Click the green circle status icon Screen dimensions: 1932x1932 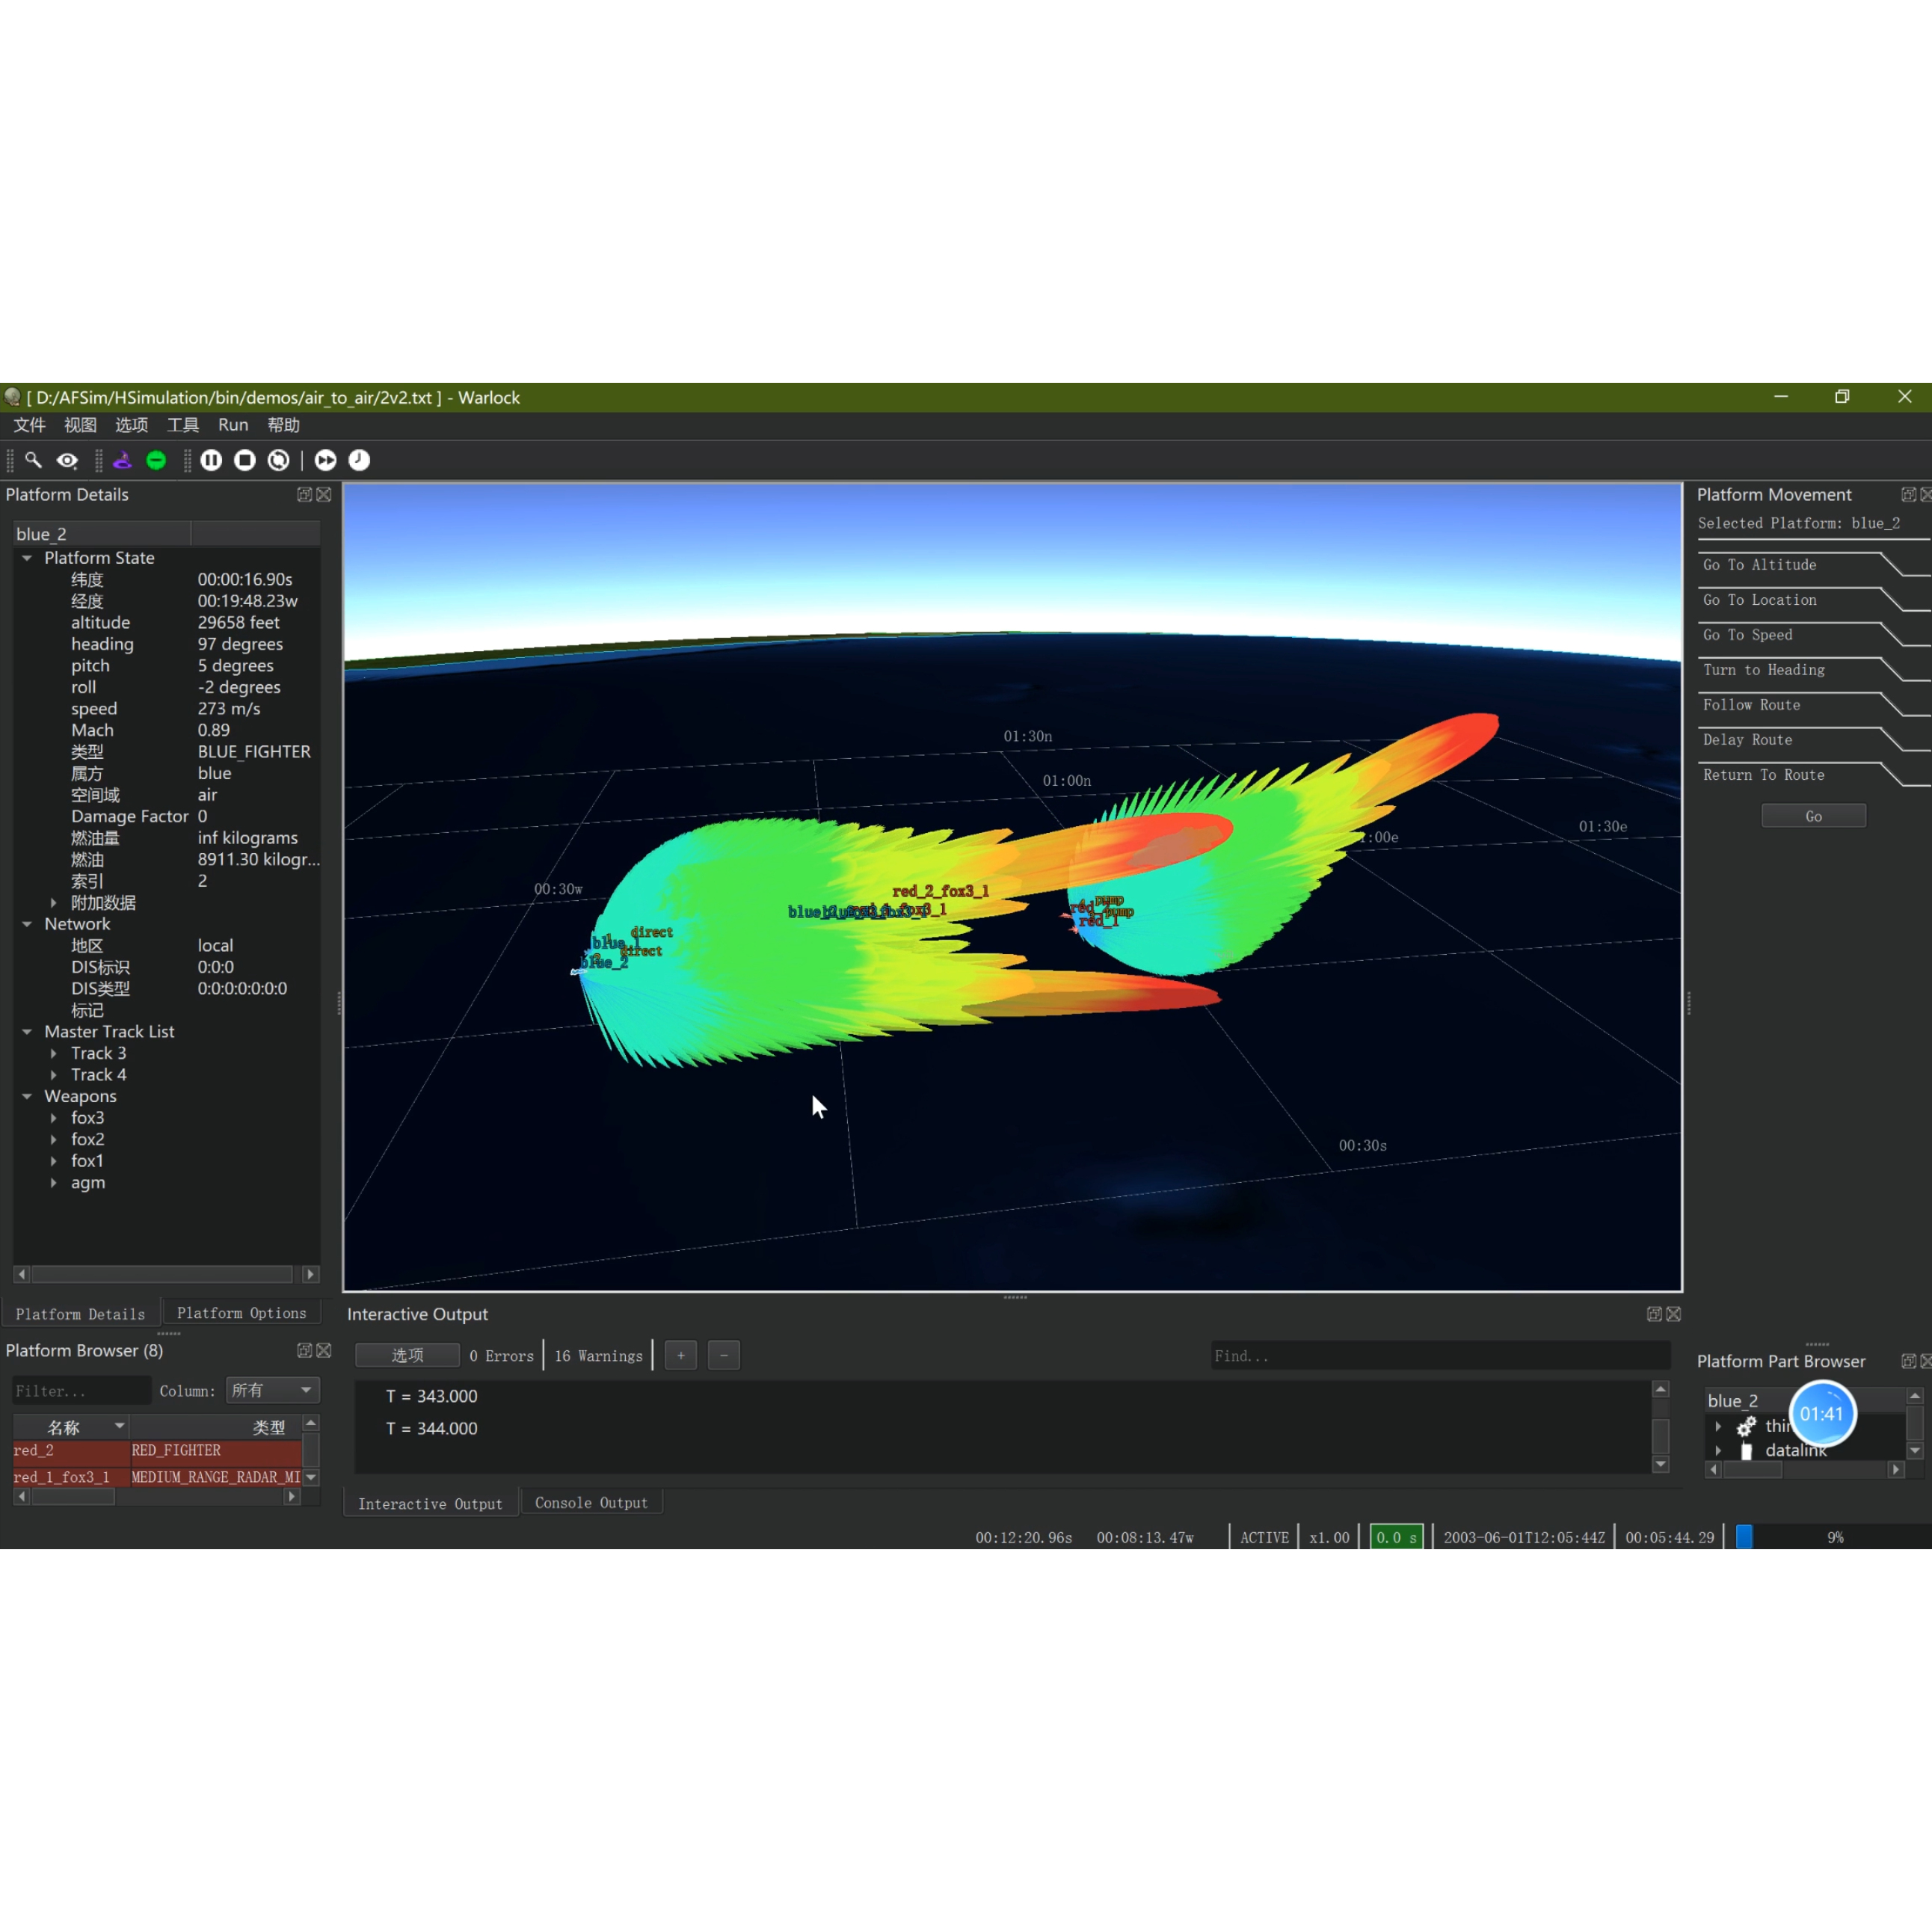(x=156, y=460)
